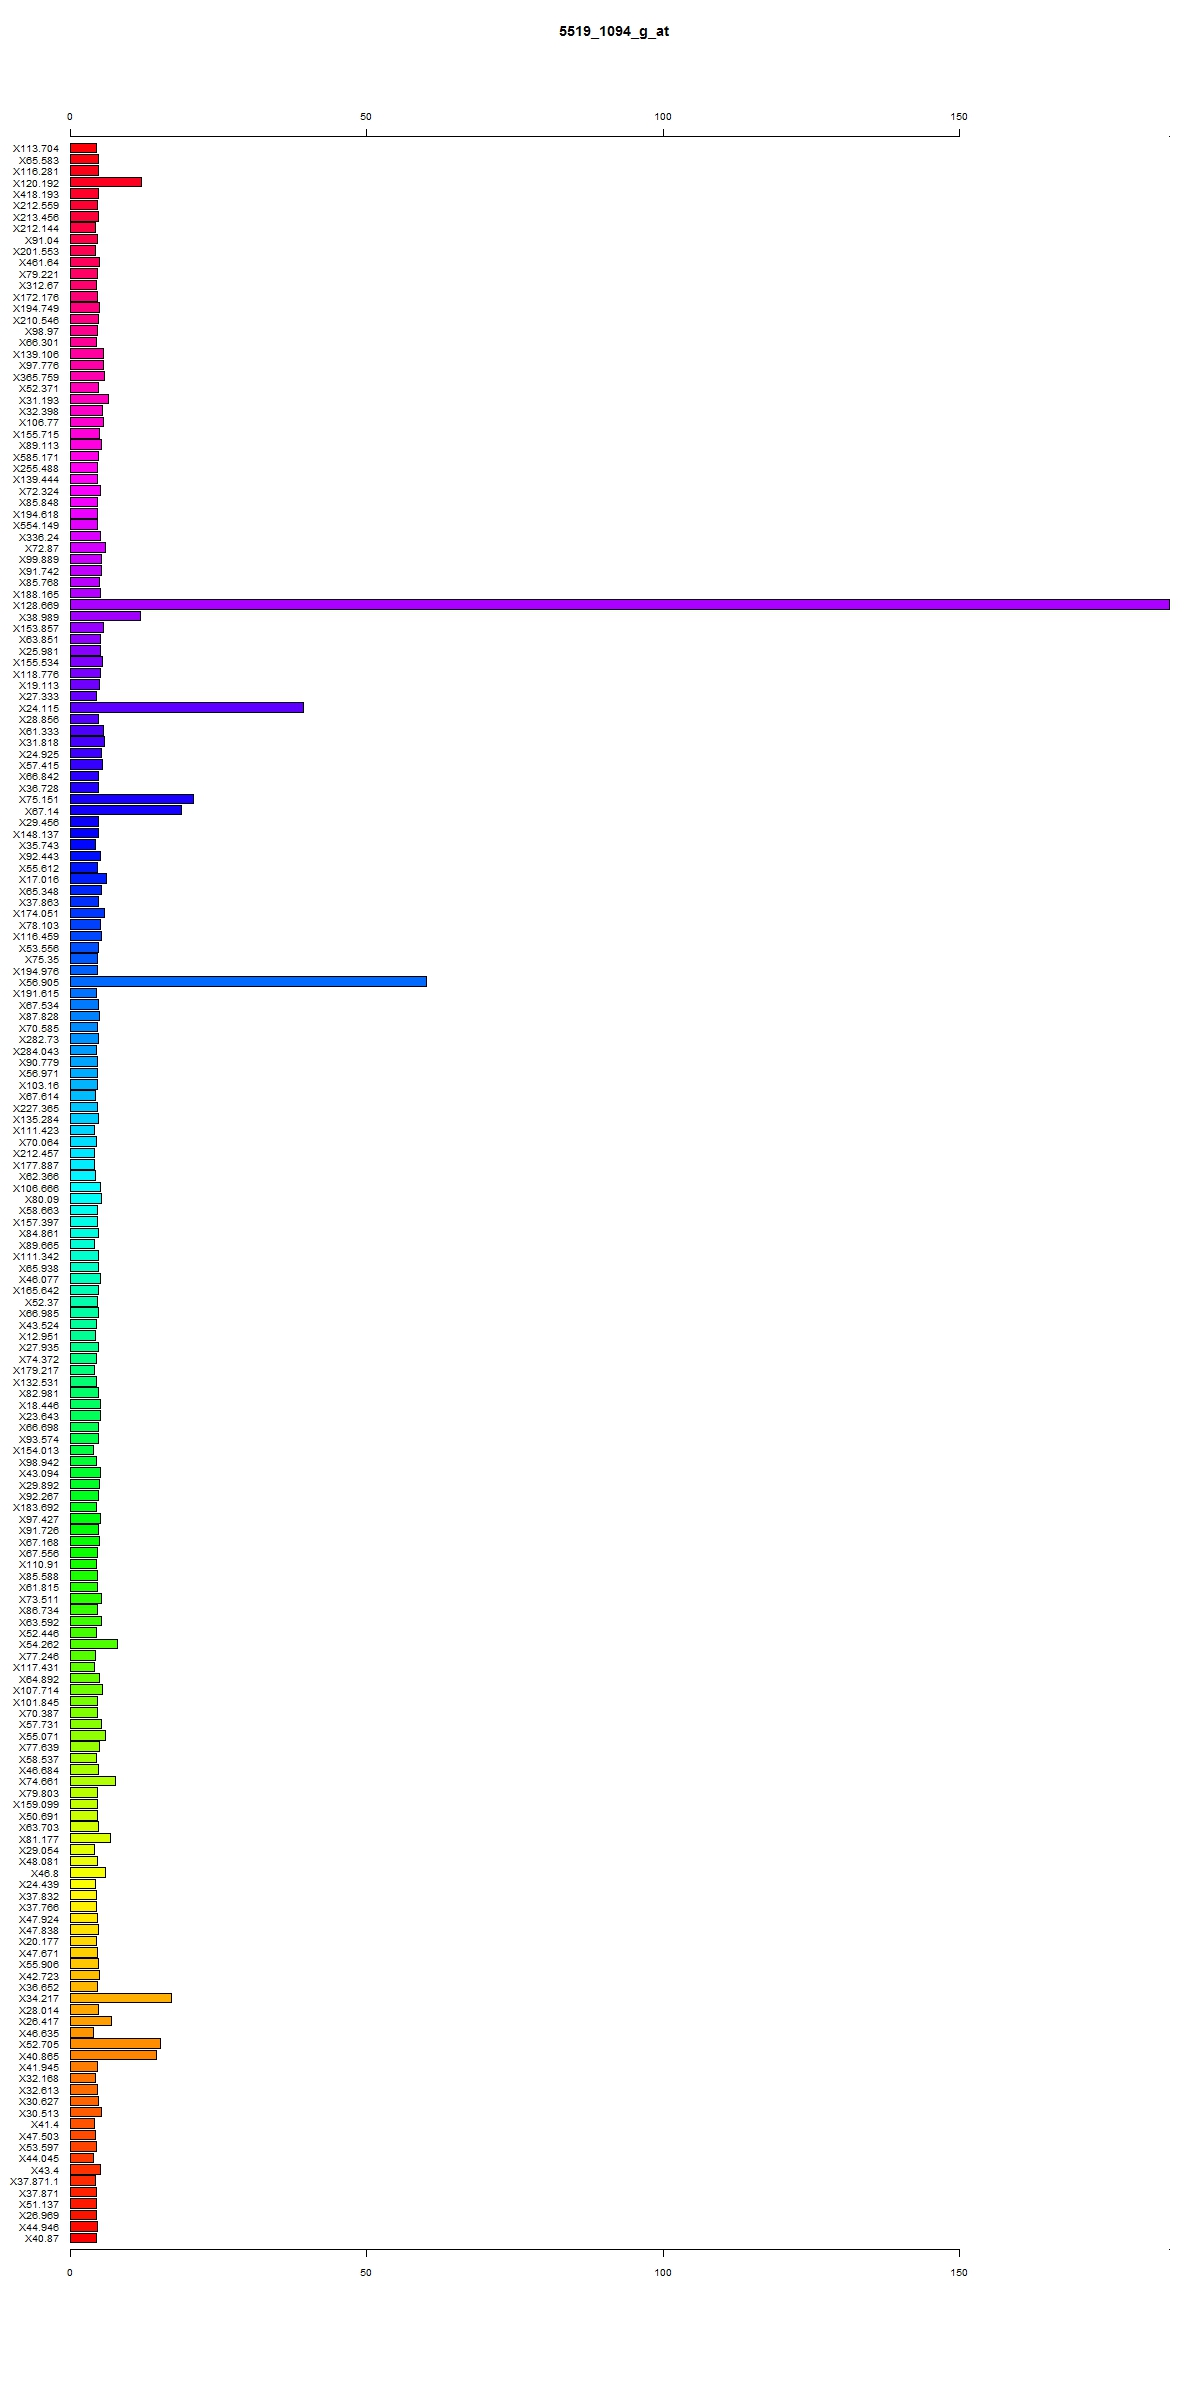1200x2400 pixels.
Task: Click the label X106.666
Action: (36, 1188)
